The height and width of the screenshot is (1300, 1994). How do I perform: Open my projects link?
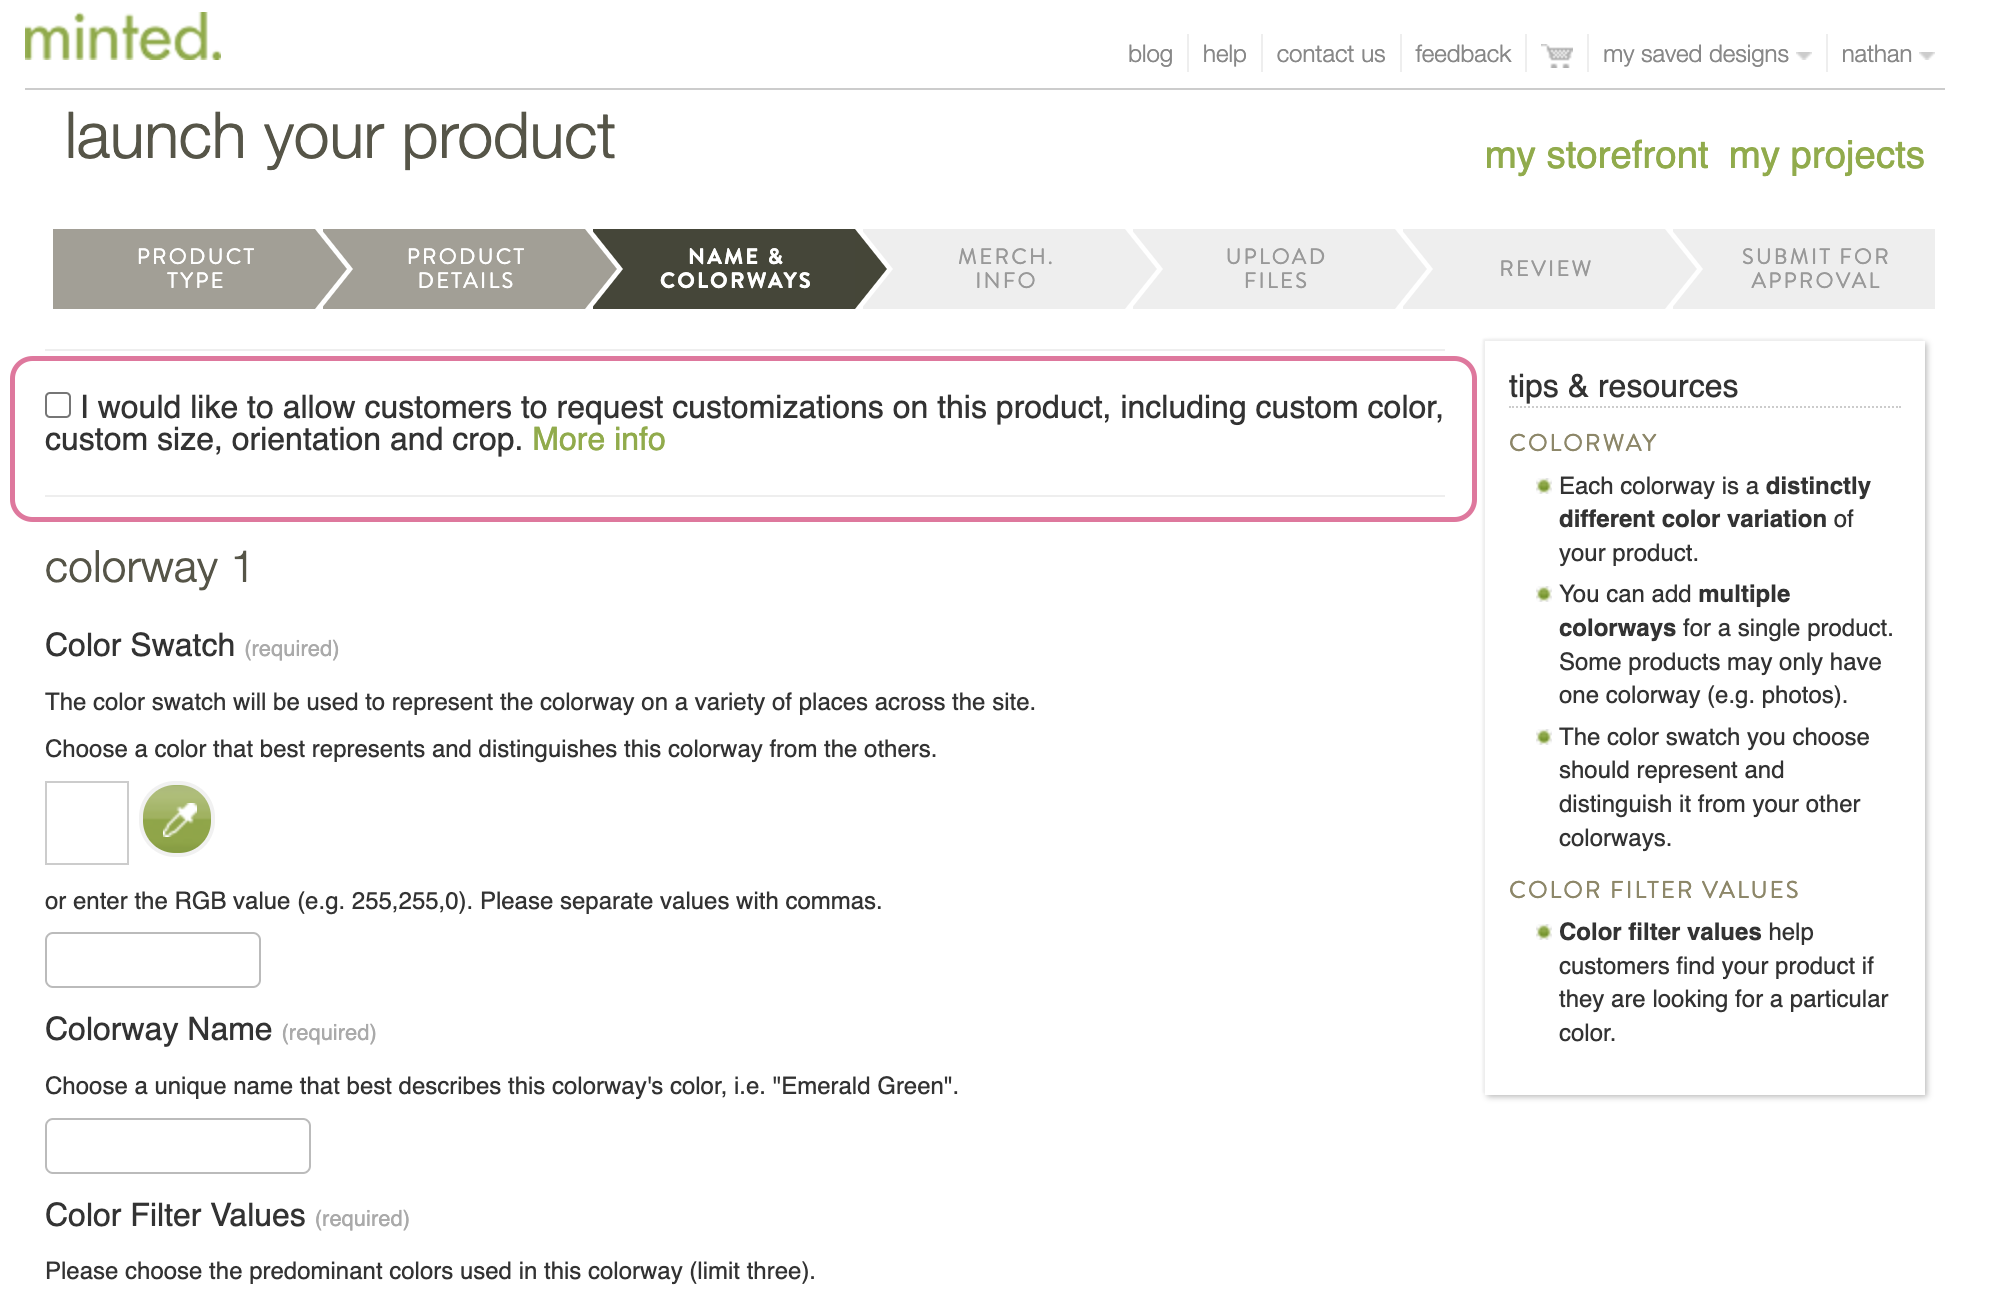(1826, 156)
